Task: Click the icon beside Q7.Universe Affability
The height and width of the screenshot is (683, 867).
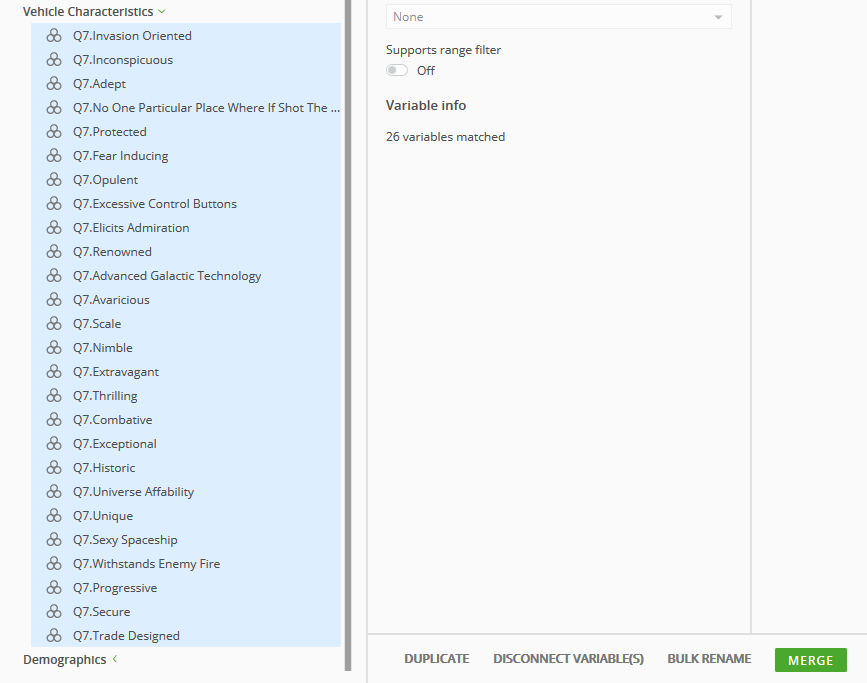Action: point(54,492)
